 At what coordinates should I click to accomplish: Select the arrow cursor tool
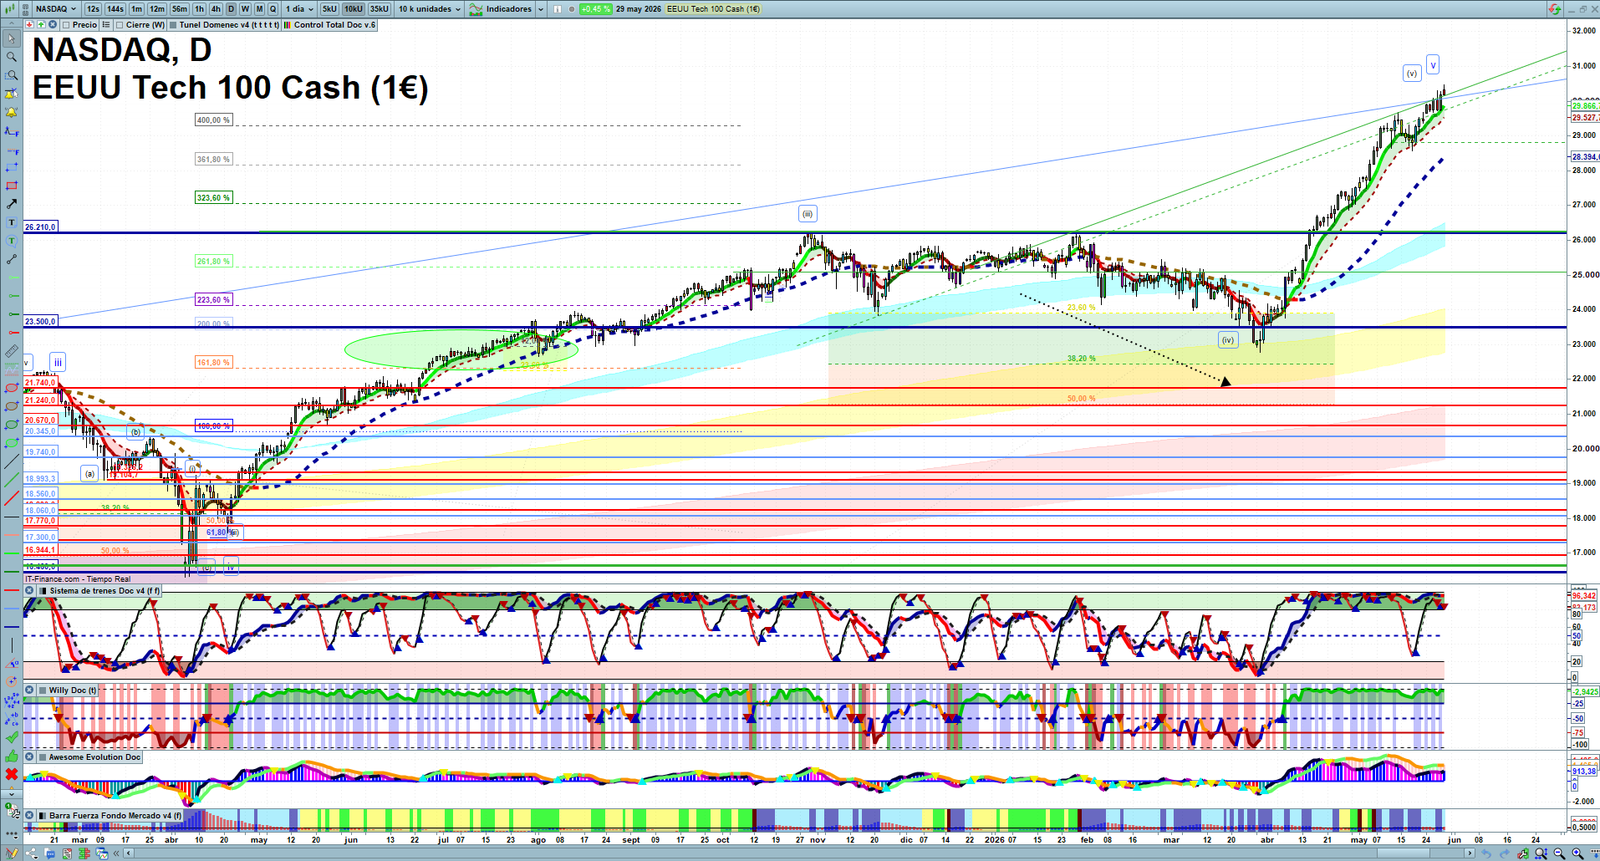pos(11,38)
